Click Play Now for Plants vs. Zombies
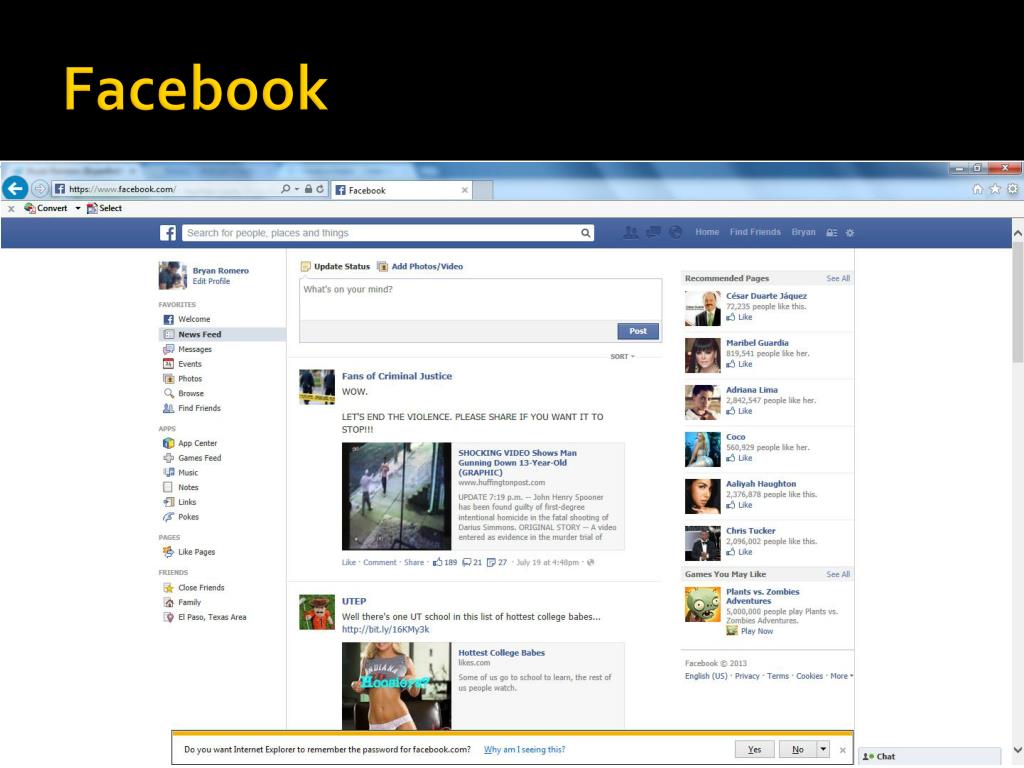 pos(750,632)
